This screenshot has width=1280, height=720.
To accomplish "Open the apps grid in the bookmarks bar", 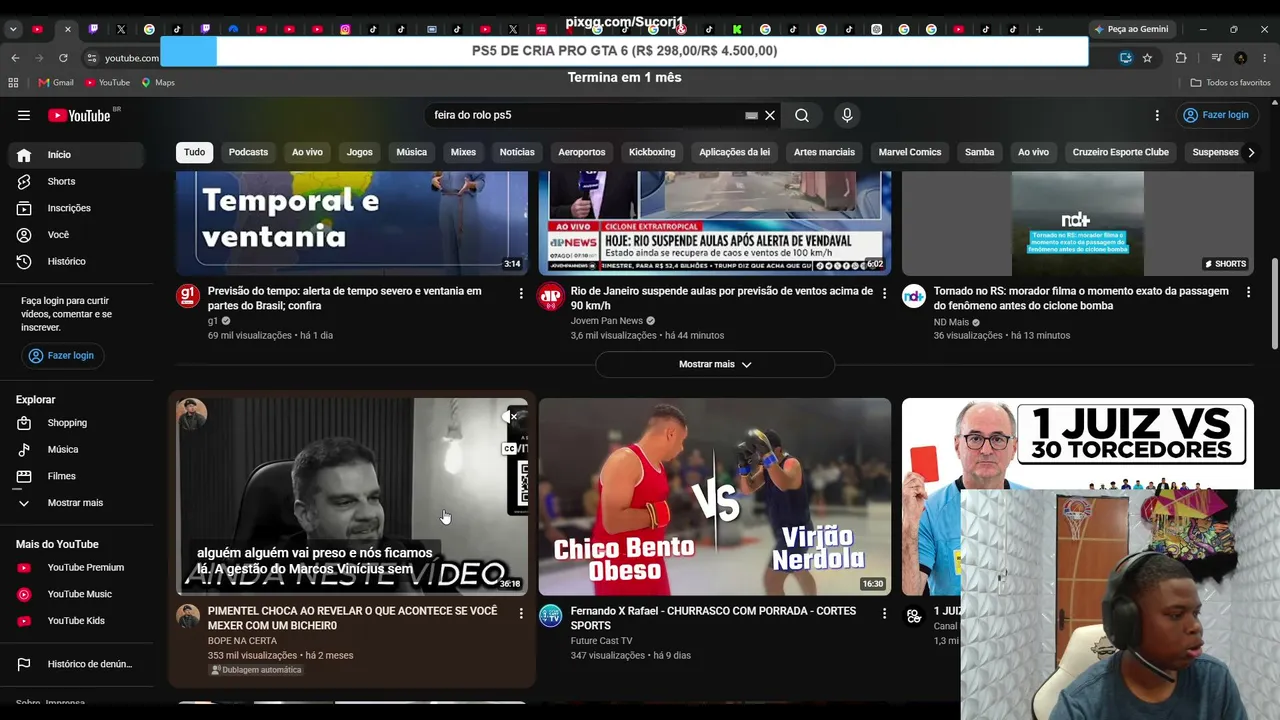I will coord(14,82).
